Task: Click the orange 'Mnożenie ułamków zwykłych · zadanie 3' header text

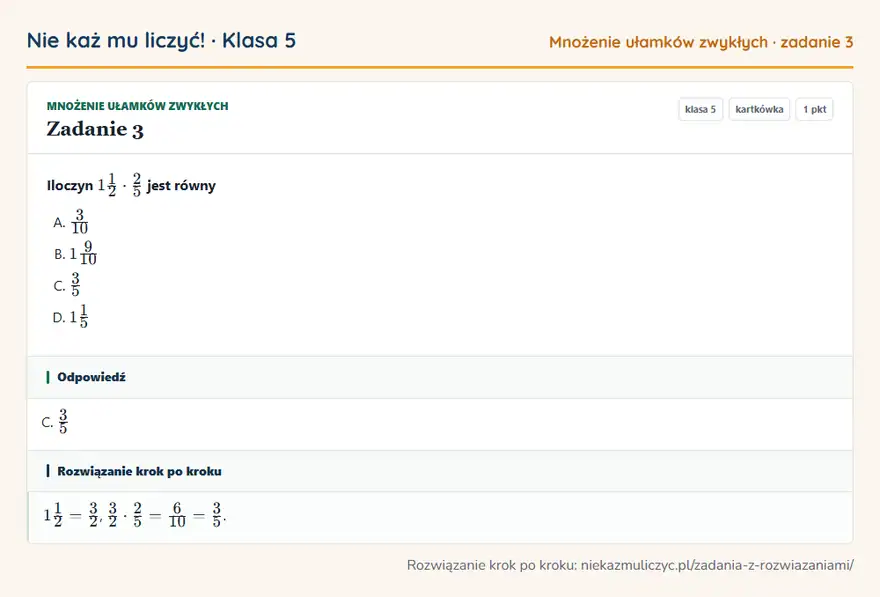Action: (x=701, y=42)
